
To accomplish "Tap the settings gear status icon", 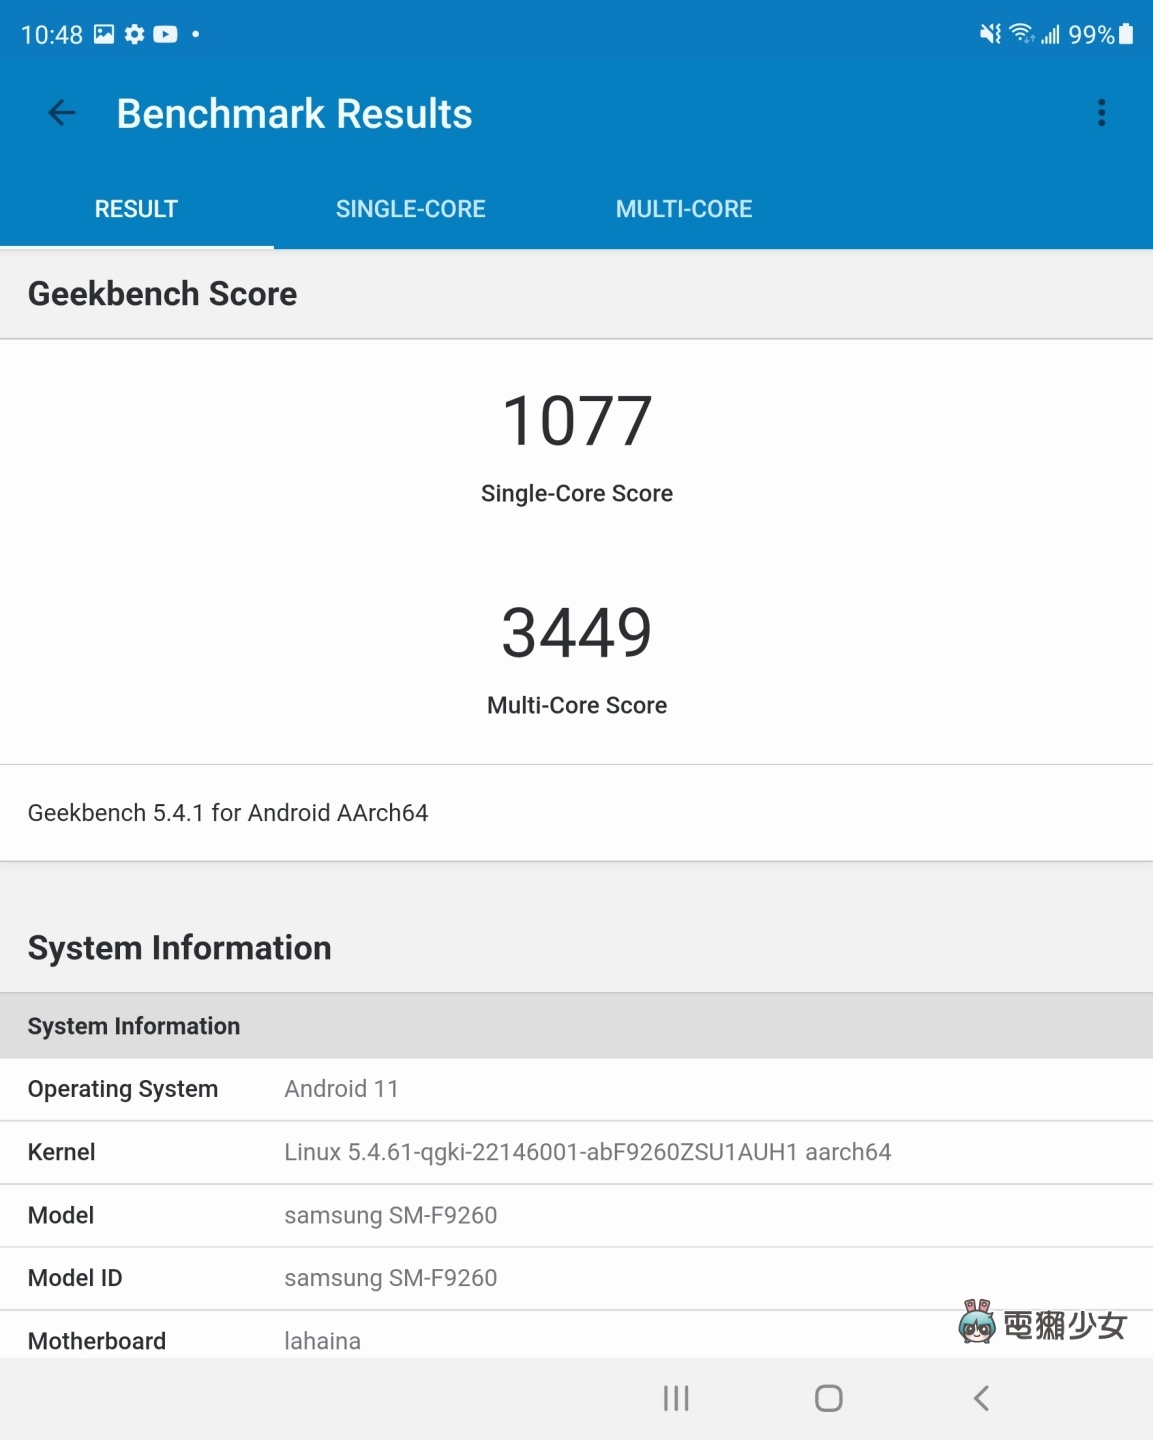I will pyautogui.click(x=134, y=35).
